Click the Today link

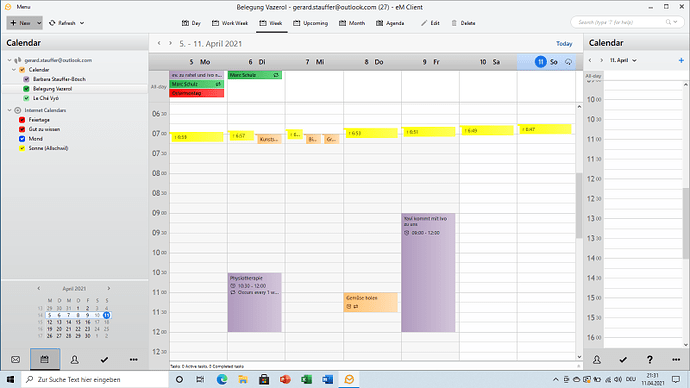tap(564, 44)
